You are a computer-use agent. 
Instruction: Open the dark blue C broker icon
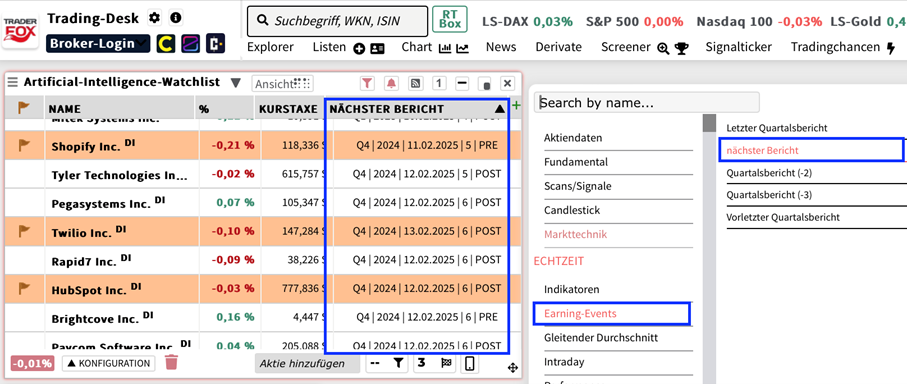point(216,43)
